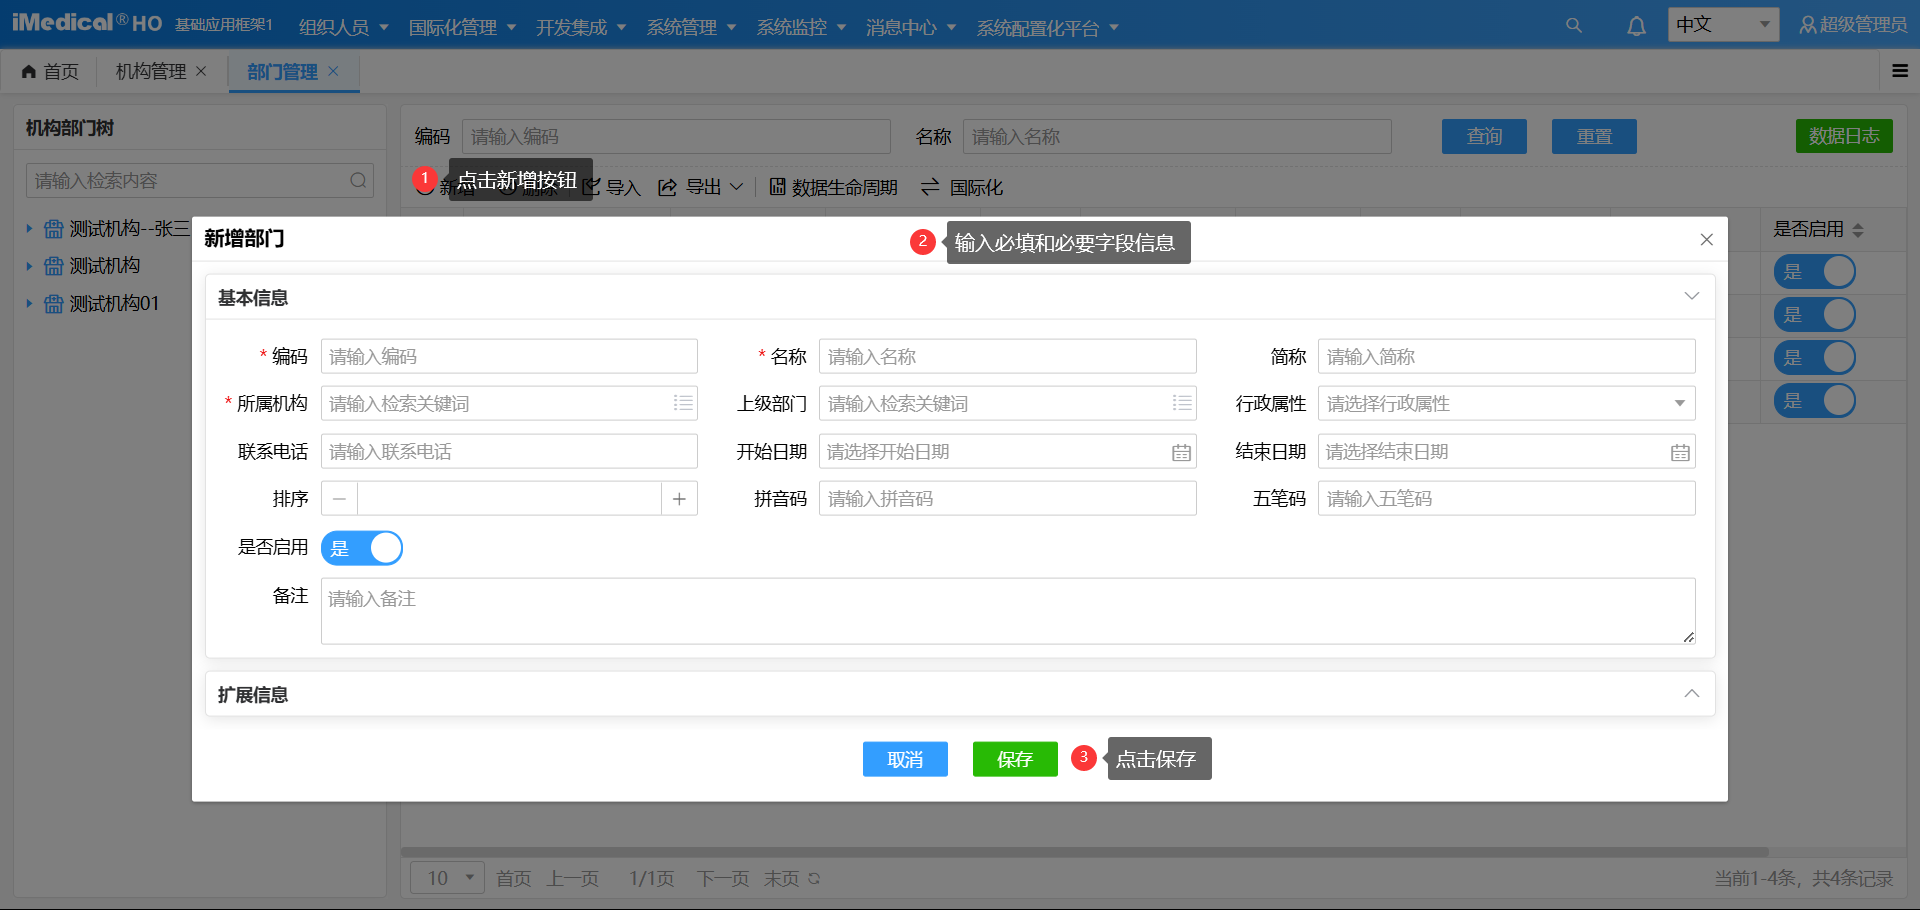Toggle first row 是否启用 switch in table
1920x910 pixels.
[1815, 271]
